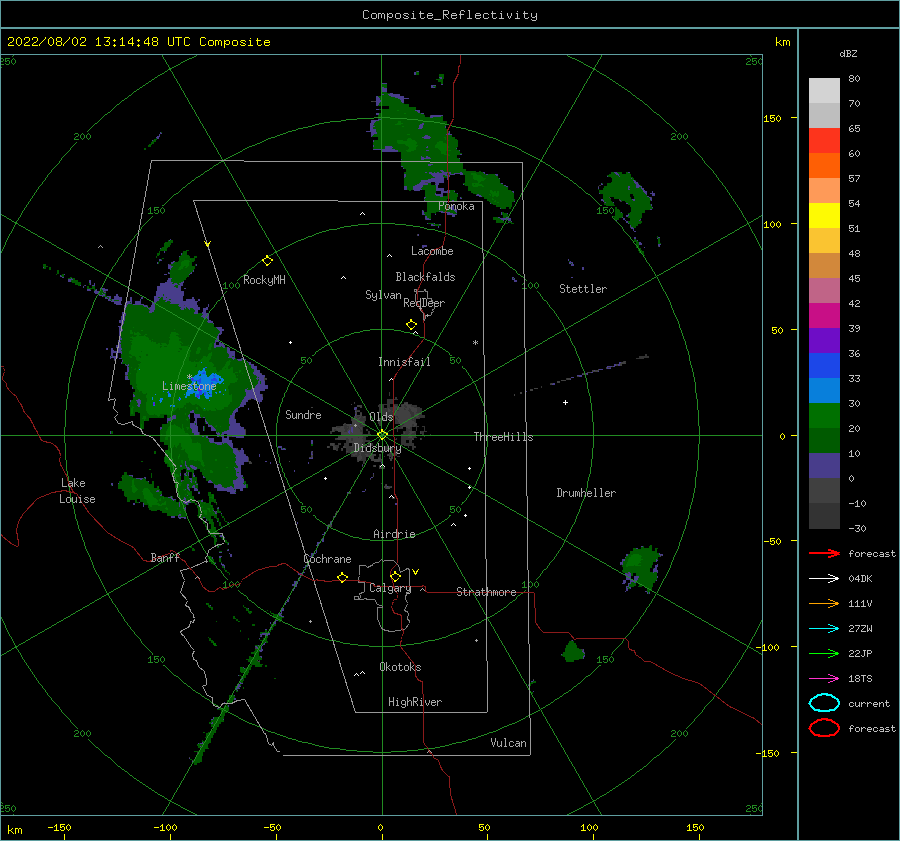Click the HighRiver town label
Viewport: 900px width, 841px height.
tap(415, 702)
